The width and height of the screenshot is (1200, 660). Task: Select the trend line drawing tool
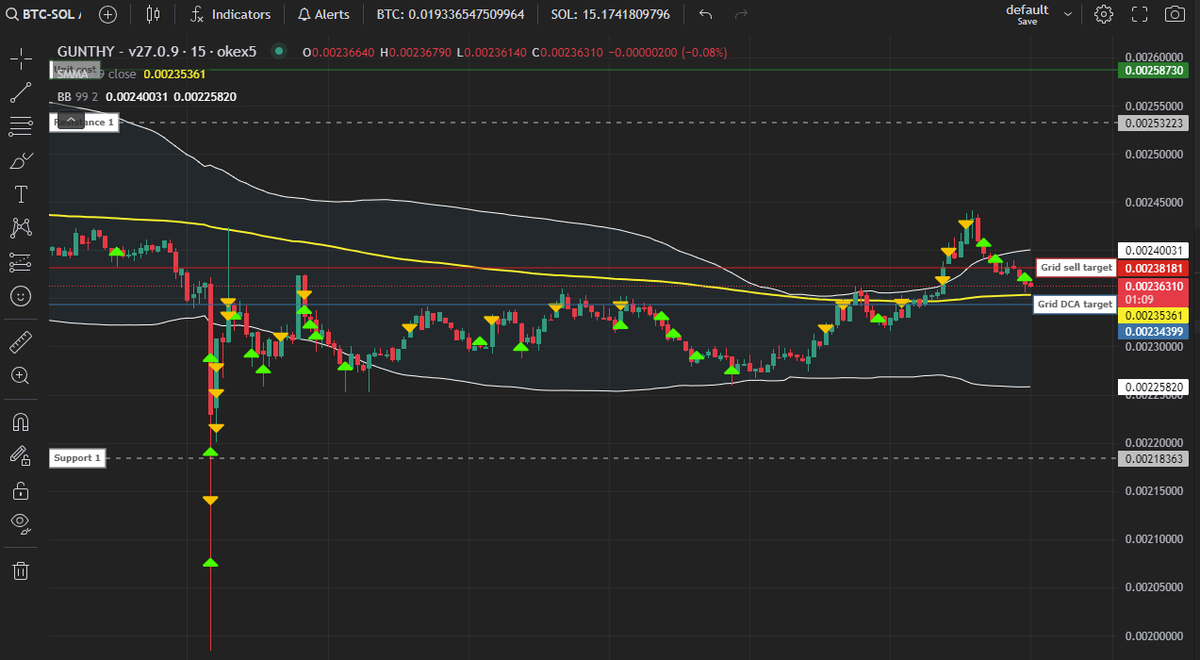coord(21,93)
